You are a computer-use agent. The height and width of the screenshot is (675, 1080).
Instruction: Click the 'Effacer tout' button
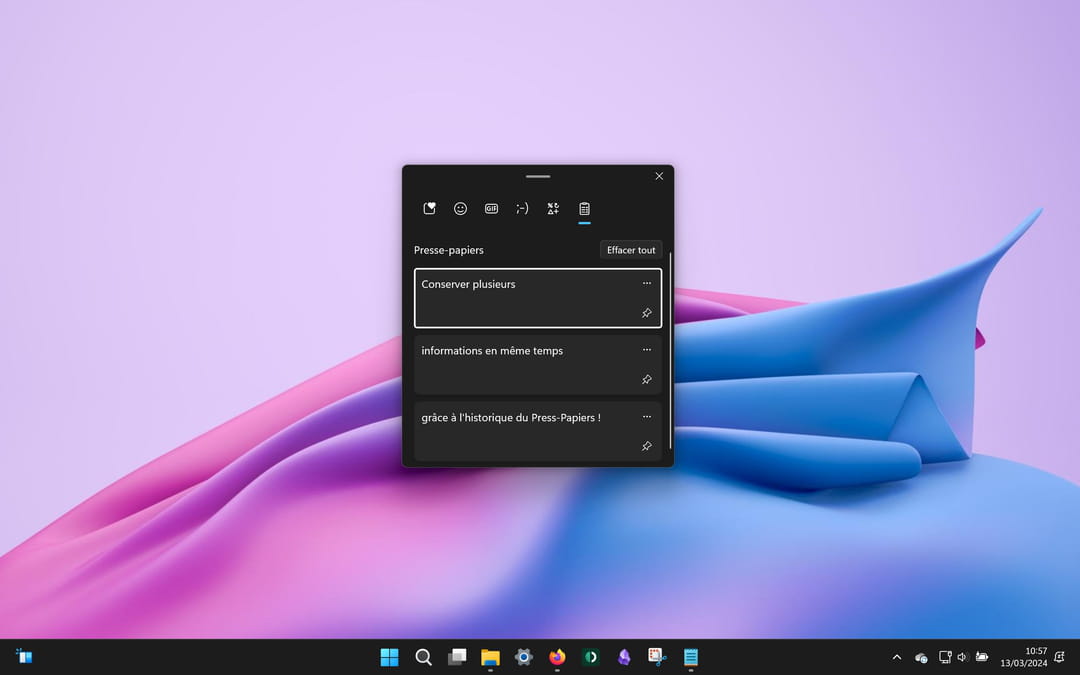point(631,250)
